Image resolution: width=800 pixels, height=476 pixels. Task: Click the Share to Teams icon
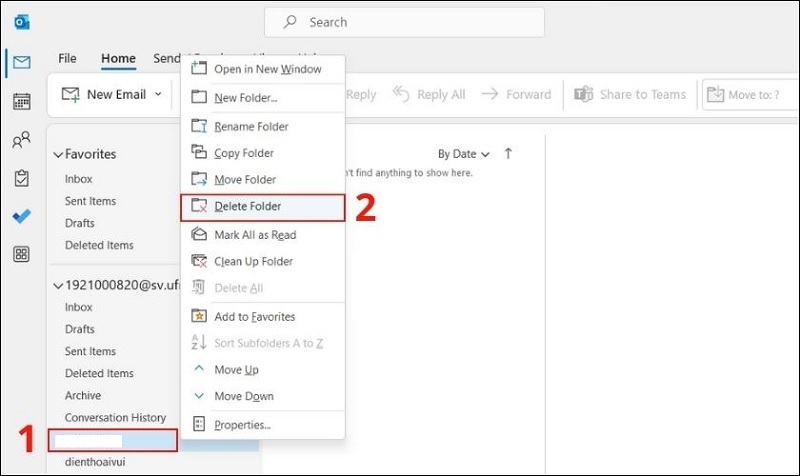tap(584, 94)
